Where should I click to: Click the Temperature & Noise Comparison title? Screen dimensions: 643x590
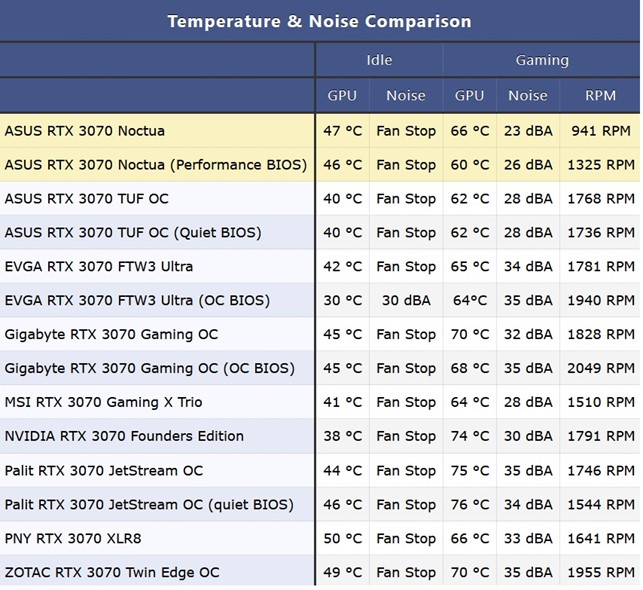pos(319,21)
